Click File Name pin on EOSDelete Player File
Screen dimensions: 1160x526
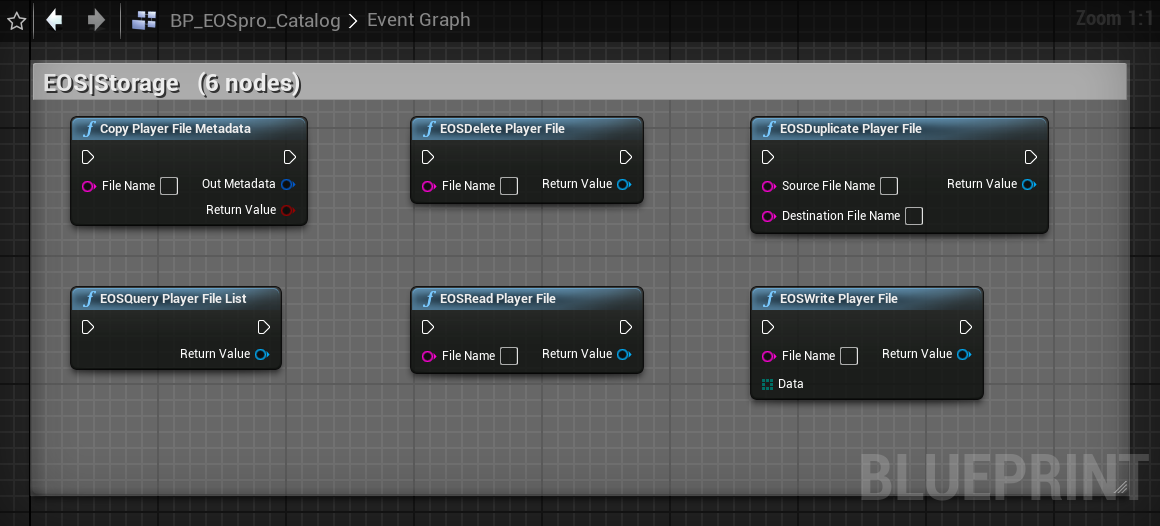click(428, 186)
